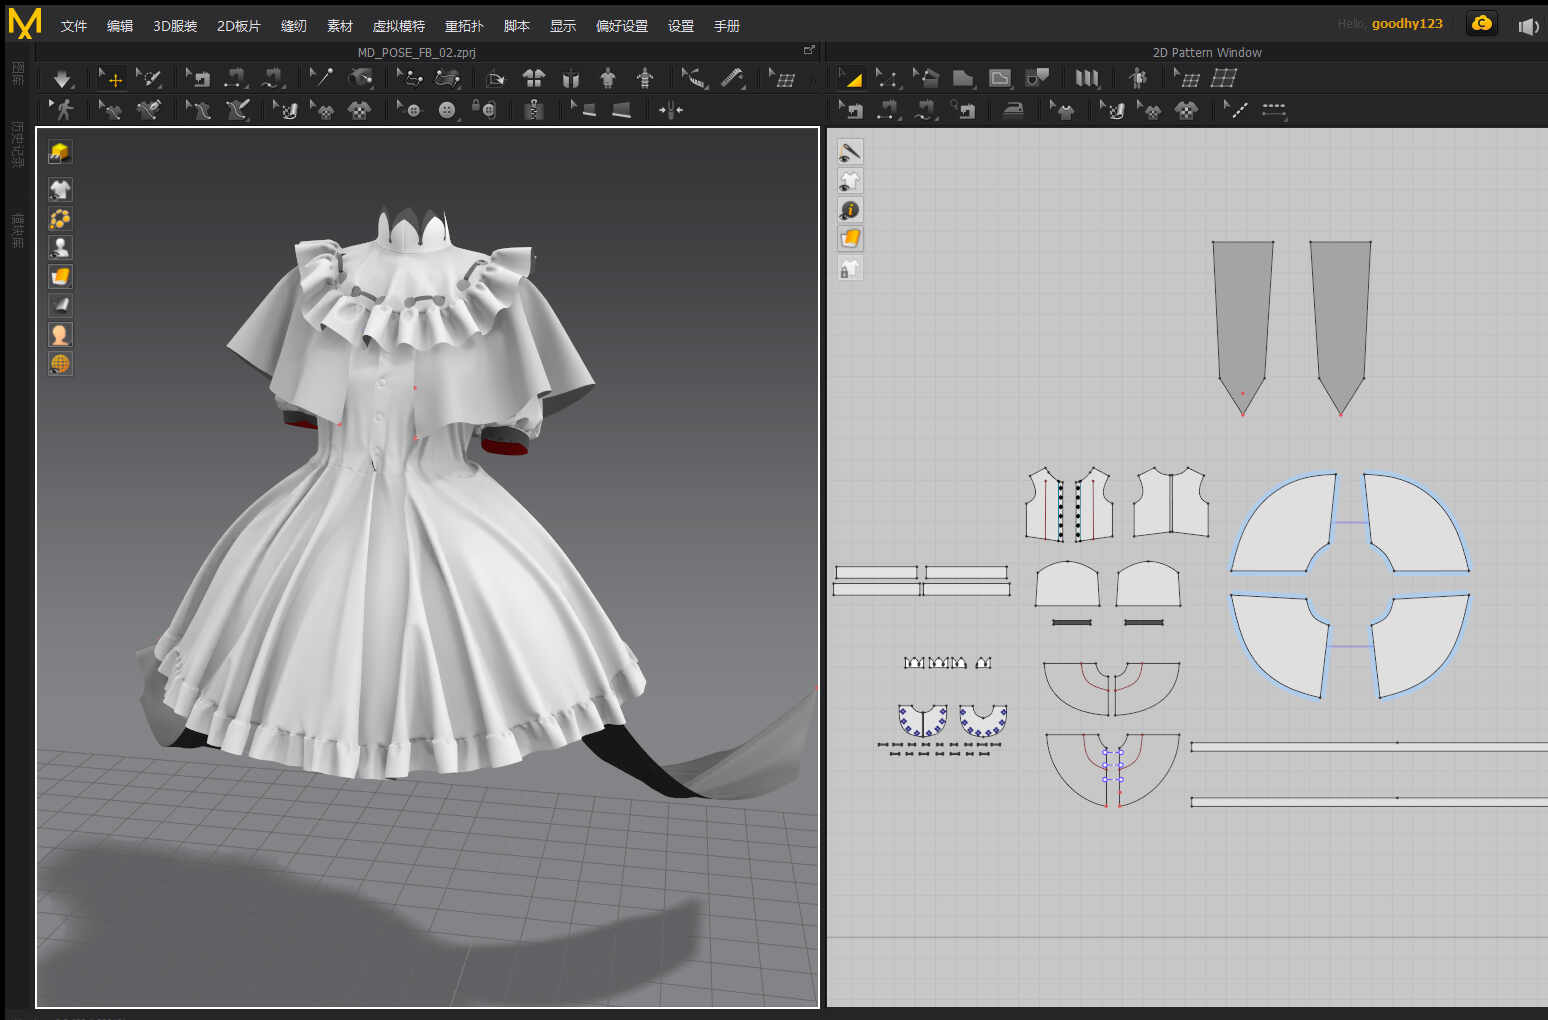Image resolution: width=1548 pixels, height=1020 pixels.
Task: Choose Free Sewing tool in 3D toolbar
Action: pos(273,79)
